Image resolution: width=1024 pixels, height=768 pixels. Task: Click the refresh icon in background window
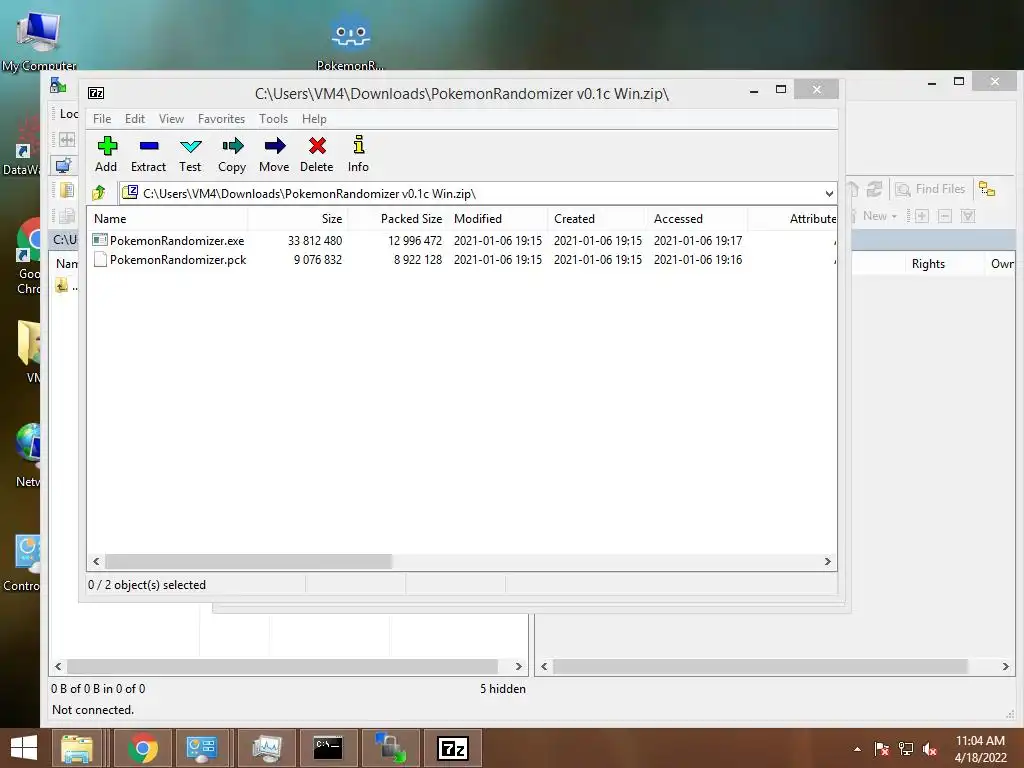[874, 189]
